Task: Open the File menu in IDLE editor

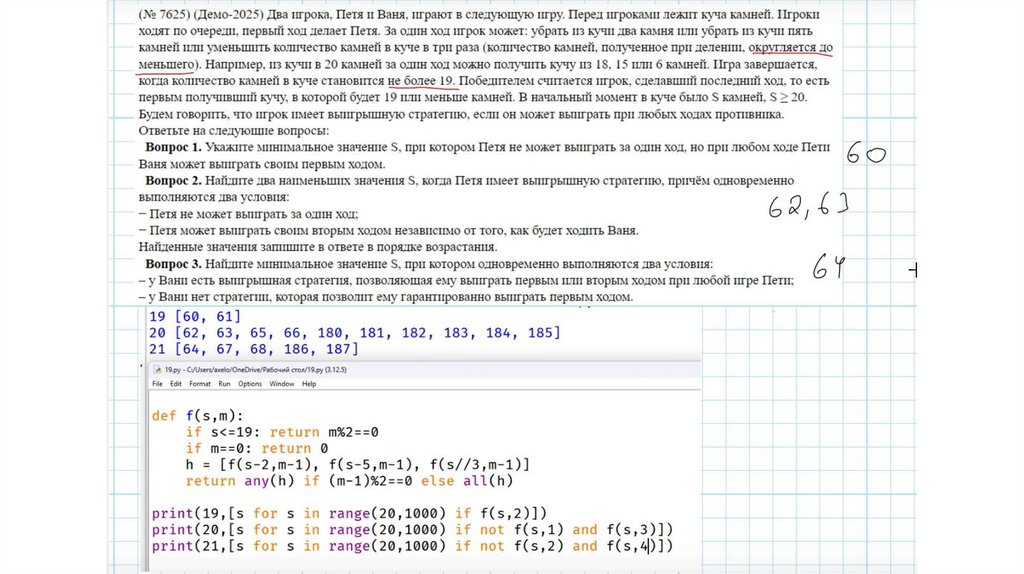Action: click(157, 384)
